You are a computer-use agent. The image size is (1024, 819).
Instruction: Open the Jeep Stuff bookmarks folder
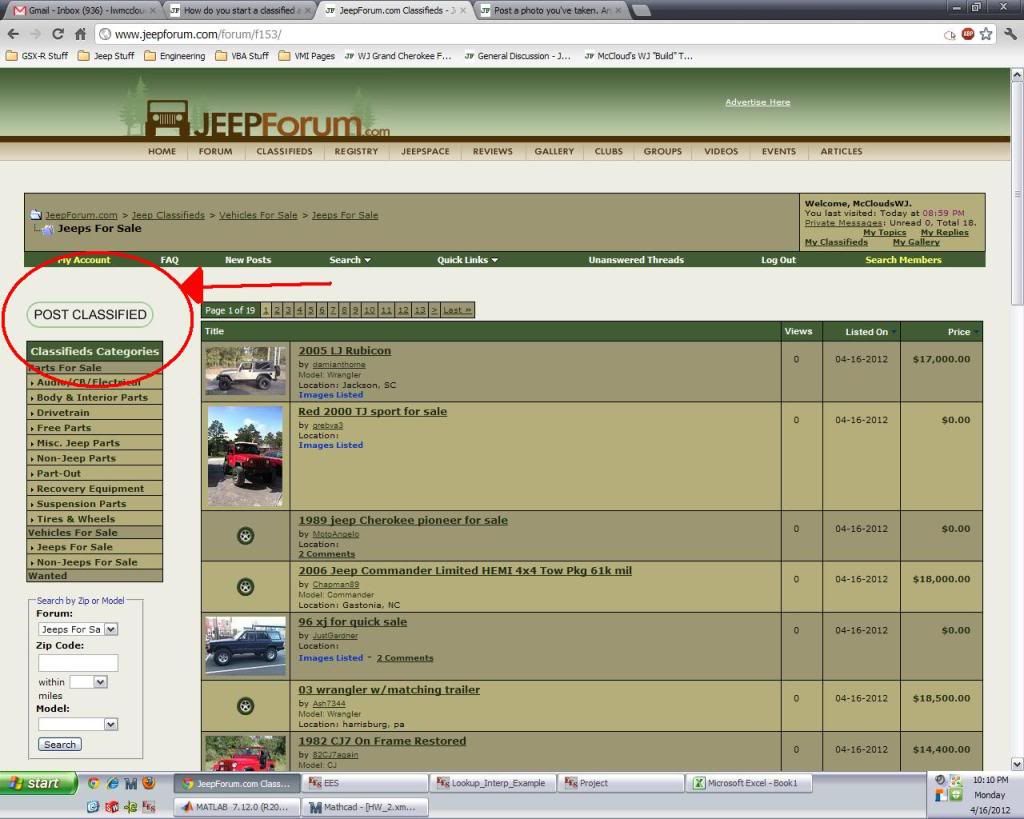[x=106, y=56]
